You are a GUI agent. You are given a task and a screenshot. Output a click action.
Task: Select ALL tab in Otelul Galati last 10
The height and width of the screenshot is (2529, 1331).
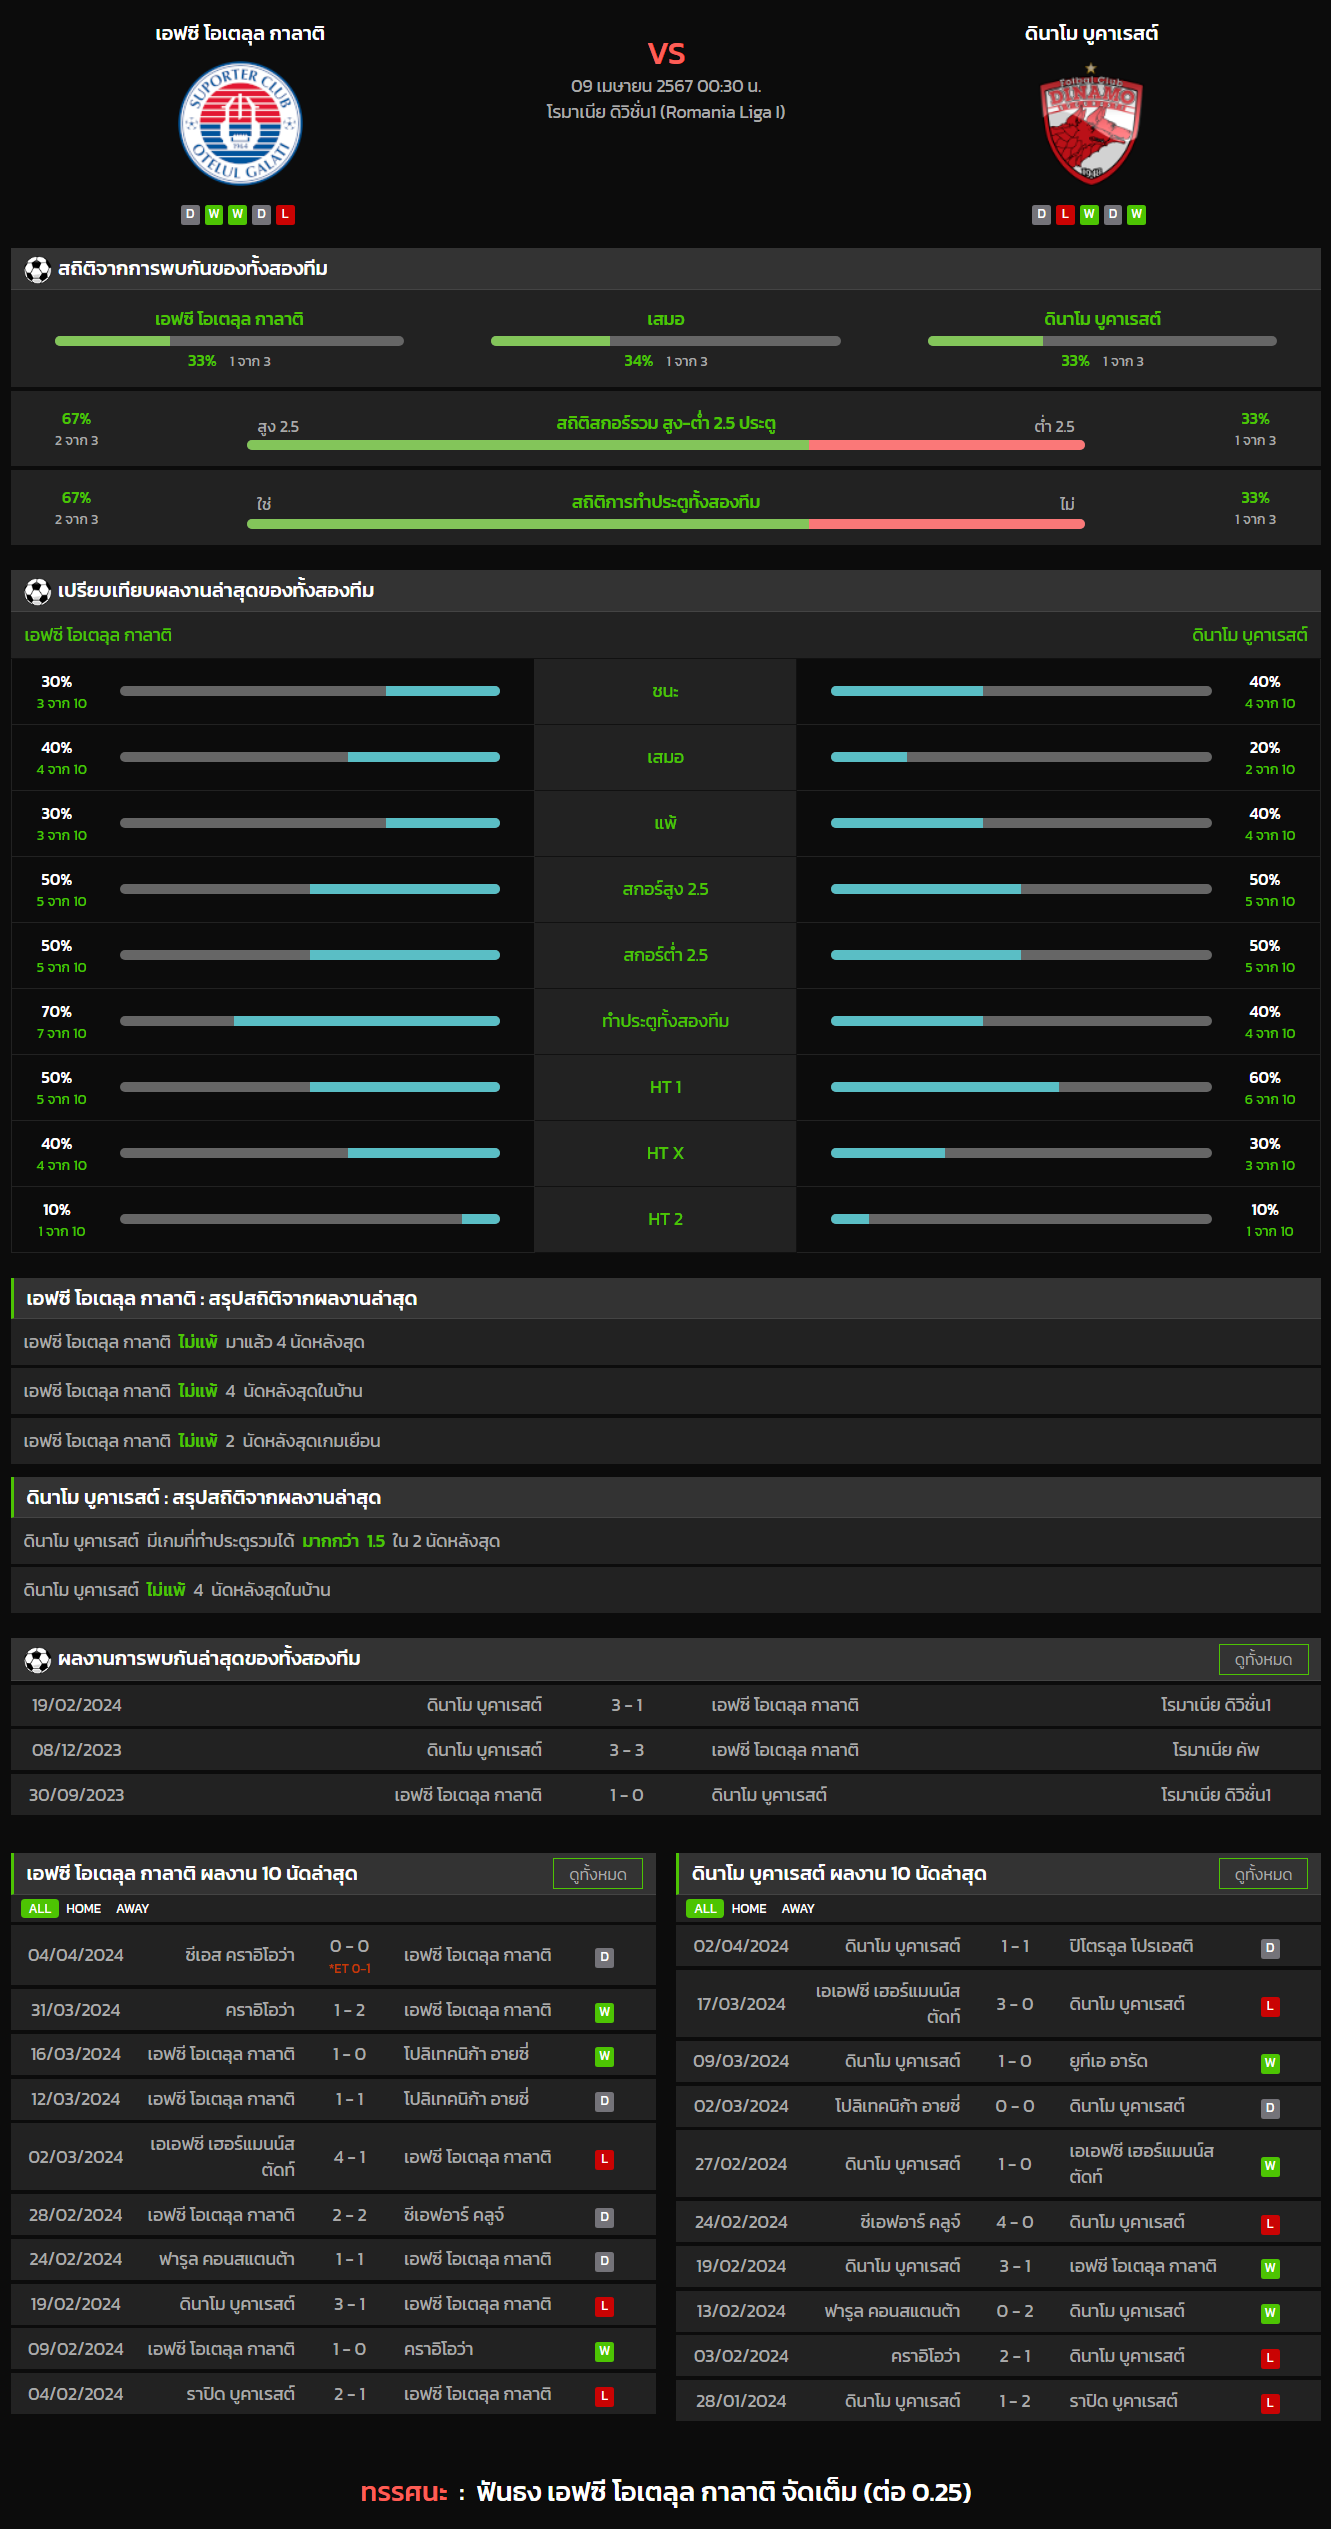tap(40, 1908)
